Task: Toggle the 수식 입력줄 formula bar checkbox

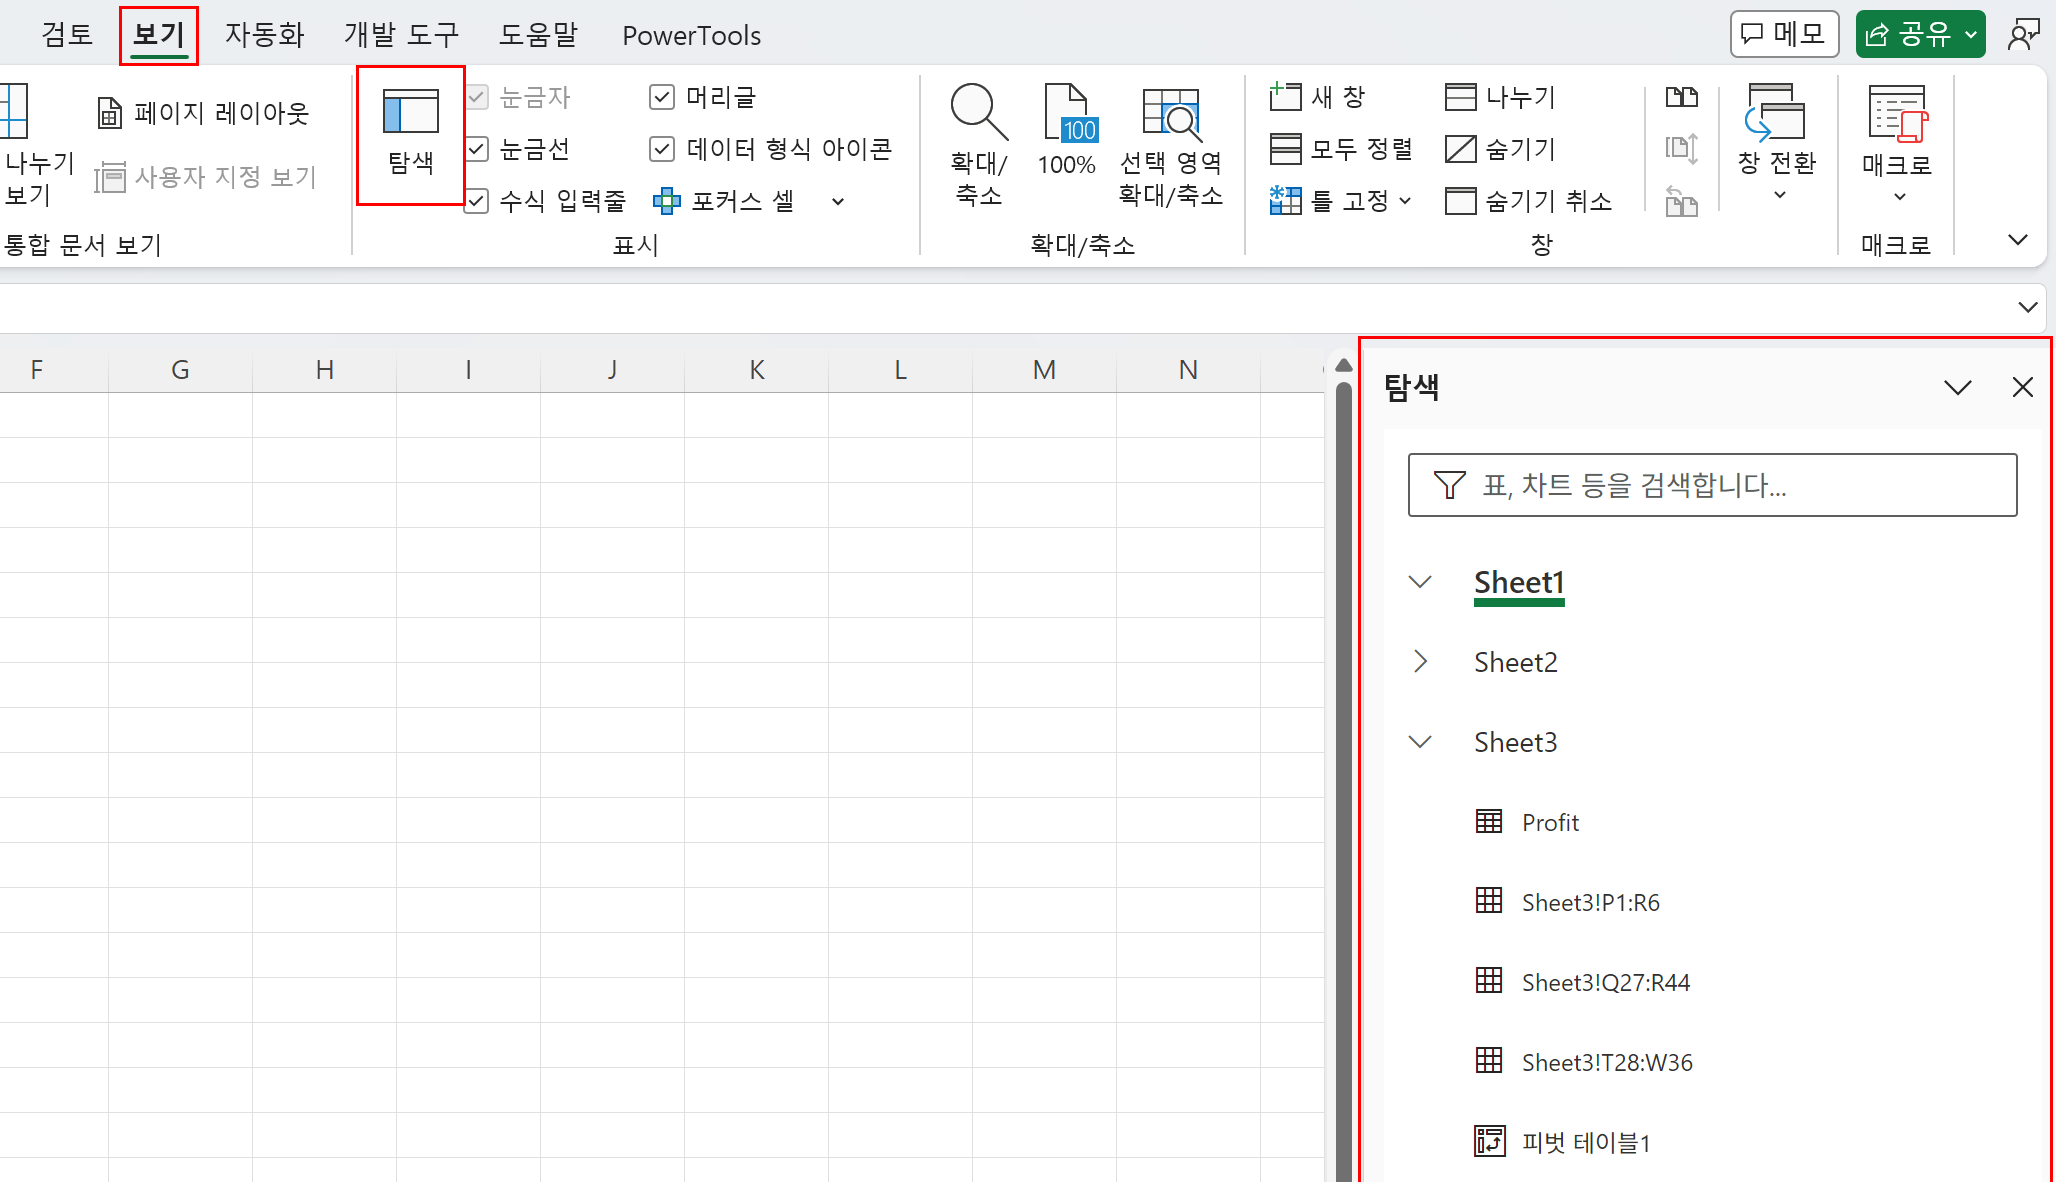Action: coord(477,201)
